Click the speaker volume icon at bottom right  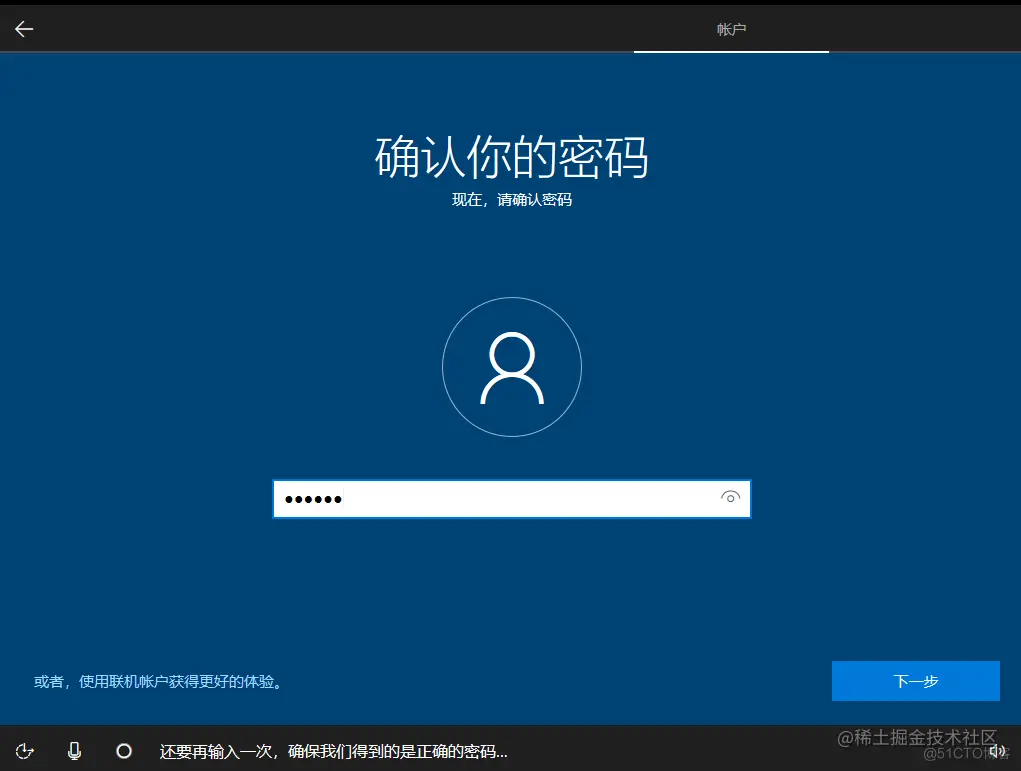(x=997, y=750)
